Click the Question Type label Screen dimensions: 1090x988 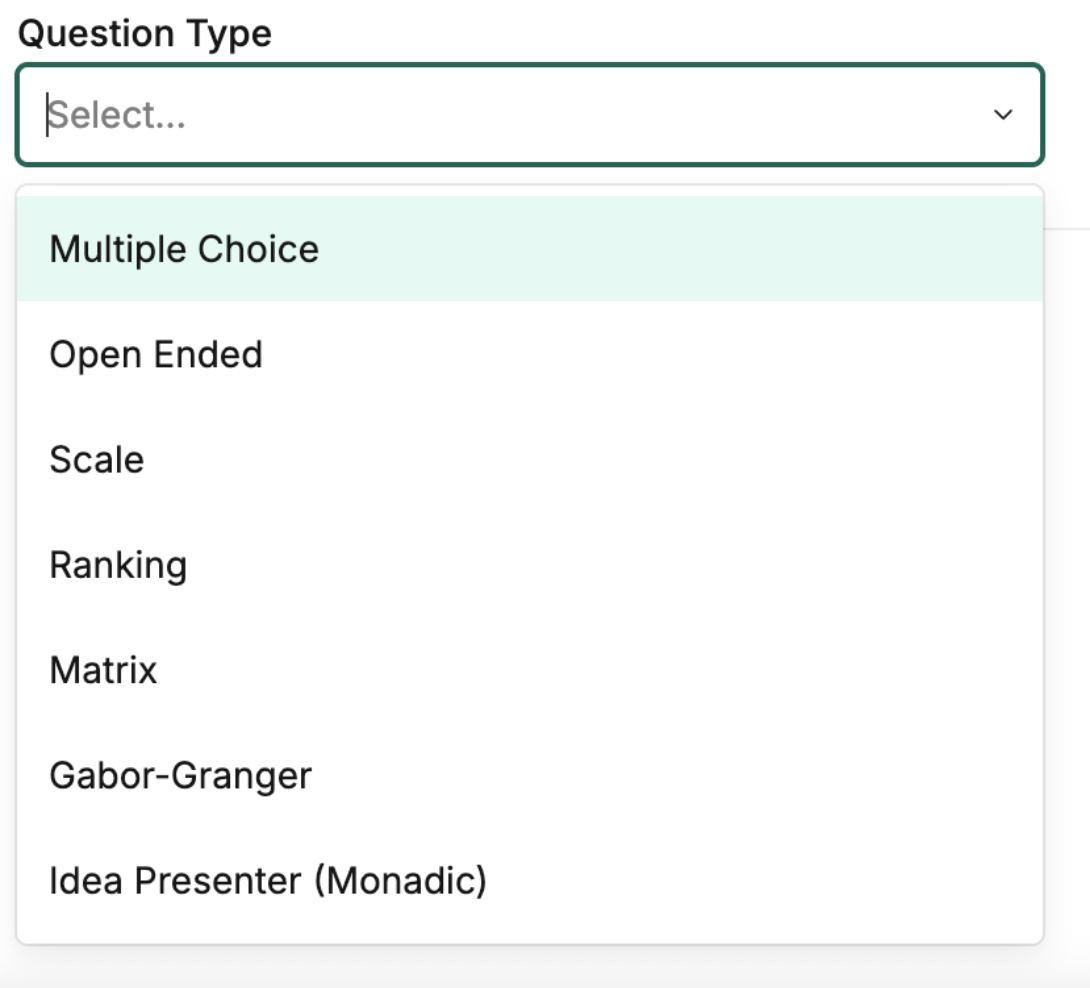(145, 34)
